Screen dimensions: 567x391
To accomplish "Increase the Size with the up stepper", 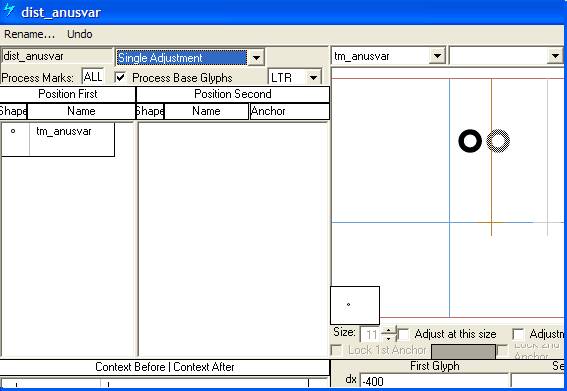I will pyautogui.click(x=389, y=330).
